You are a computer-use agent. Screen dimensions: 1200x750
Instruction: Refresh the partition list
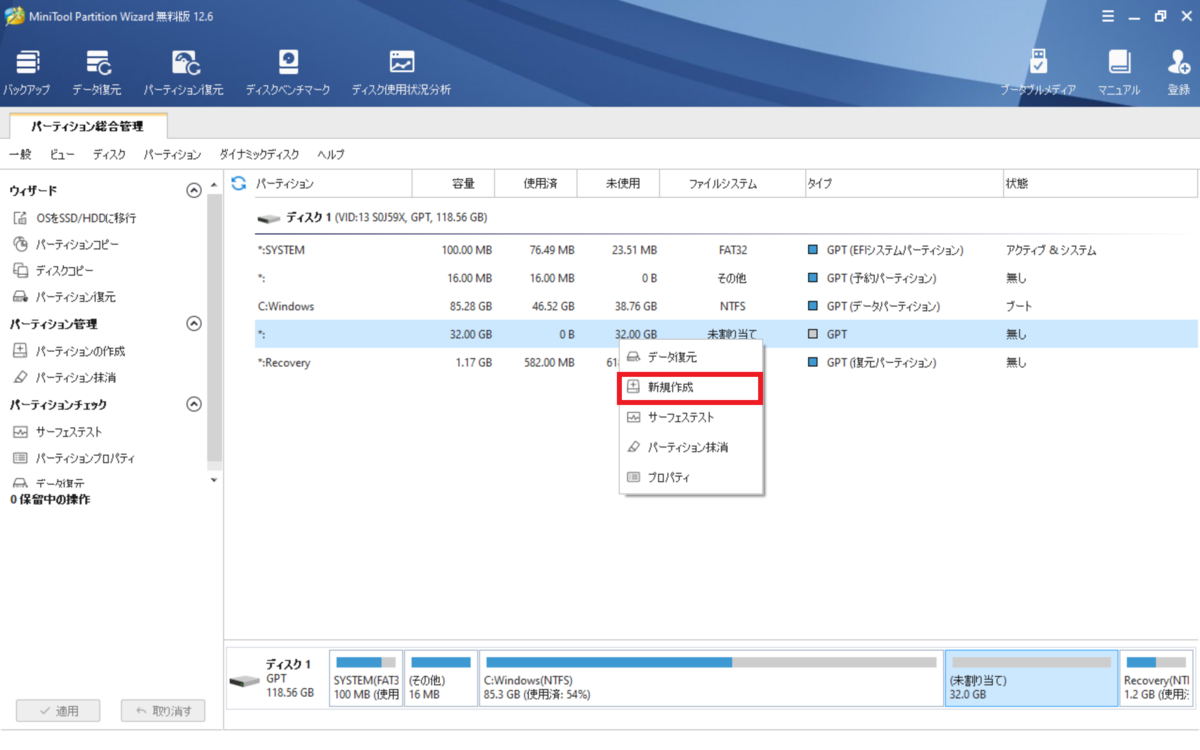238,183
